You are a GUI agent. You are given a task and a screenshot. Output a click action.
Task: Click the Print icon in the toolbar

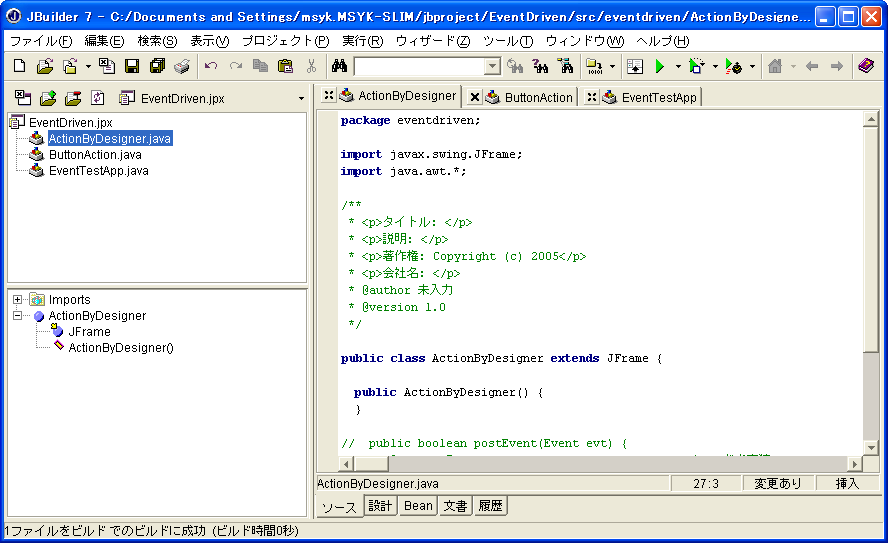click(182, 67)
